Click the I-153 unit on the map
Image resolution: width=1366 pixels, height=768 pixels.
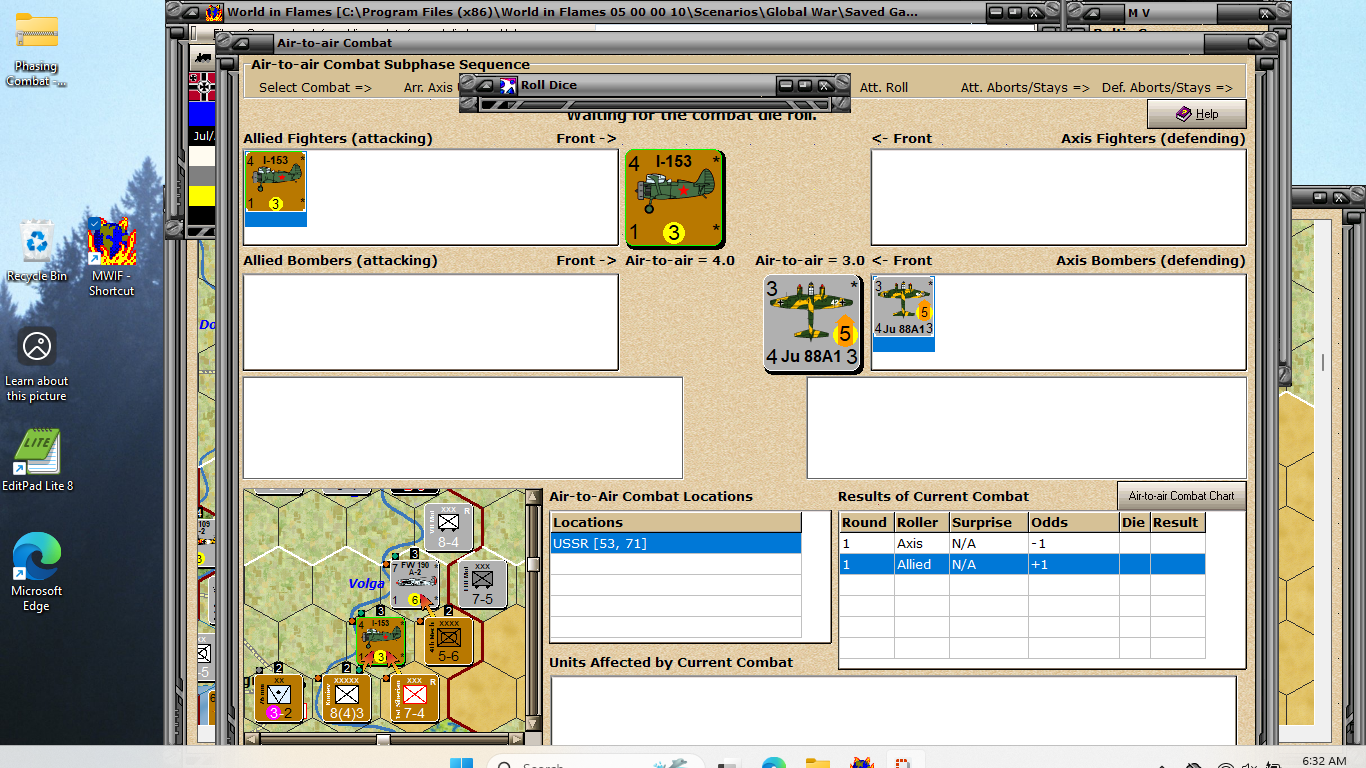tap(380, 641)
